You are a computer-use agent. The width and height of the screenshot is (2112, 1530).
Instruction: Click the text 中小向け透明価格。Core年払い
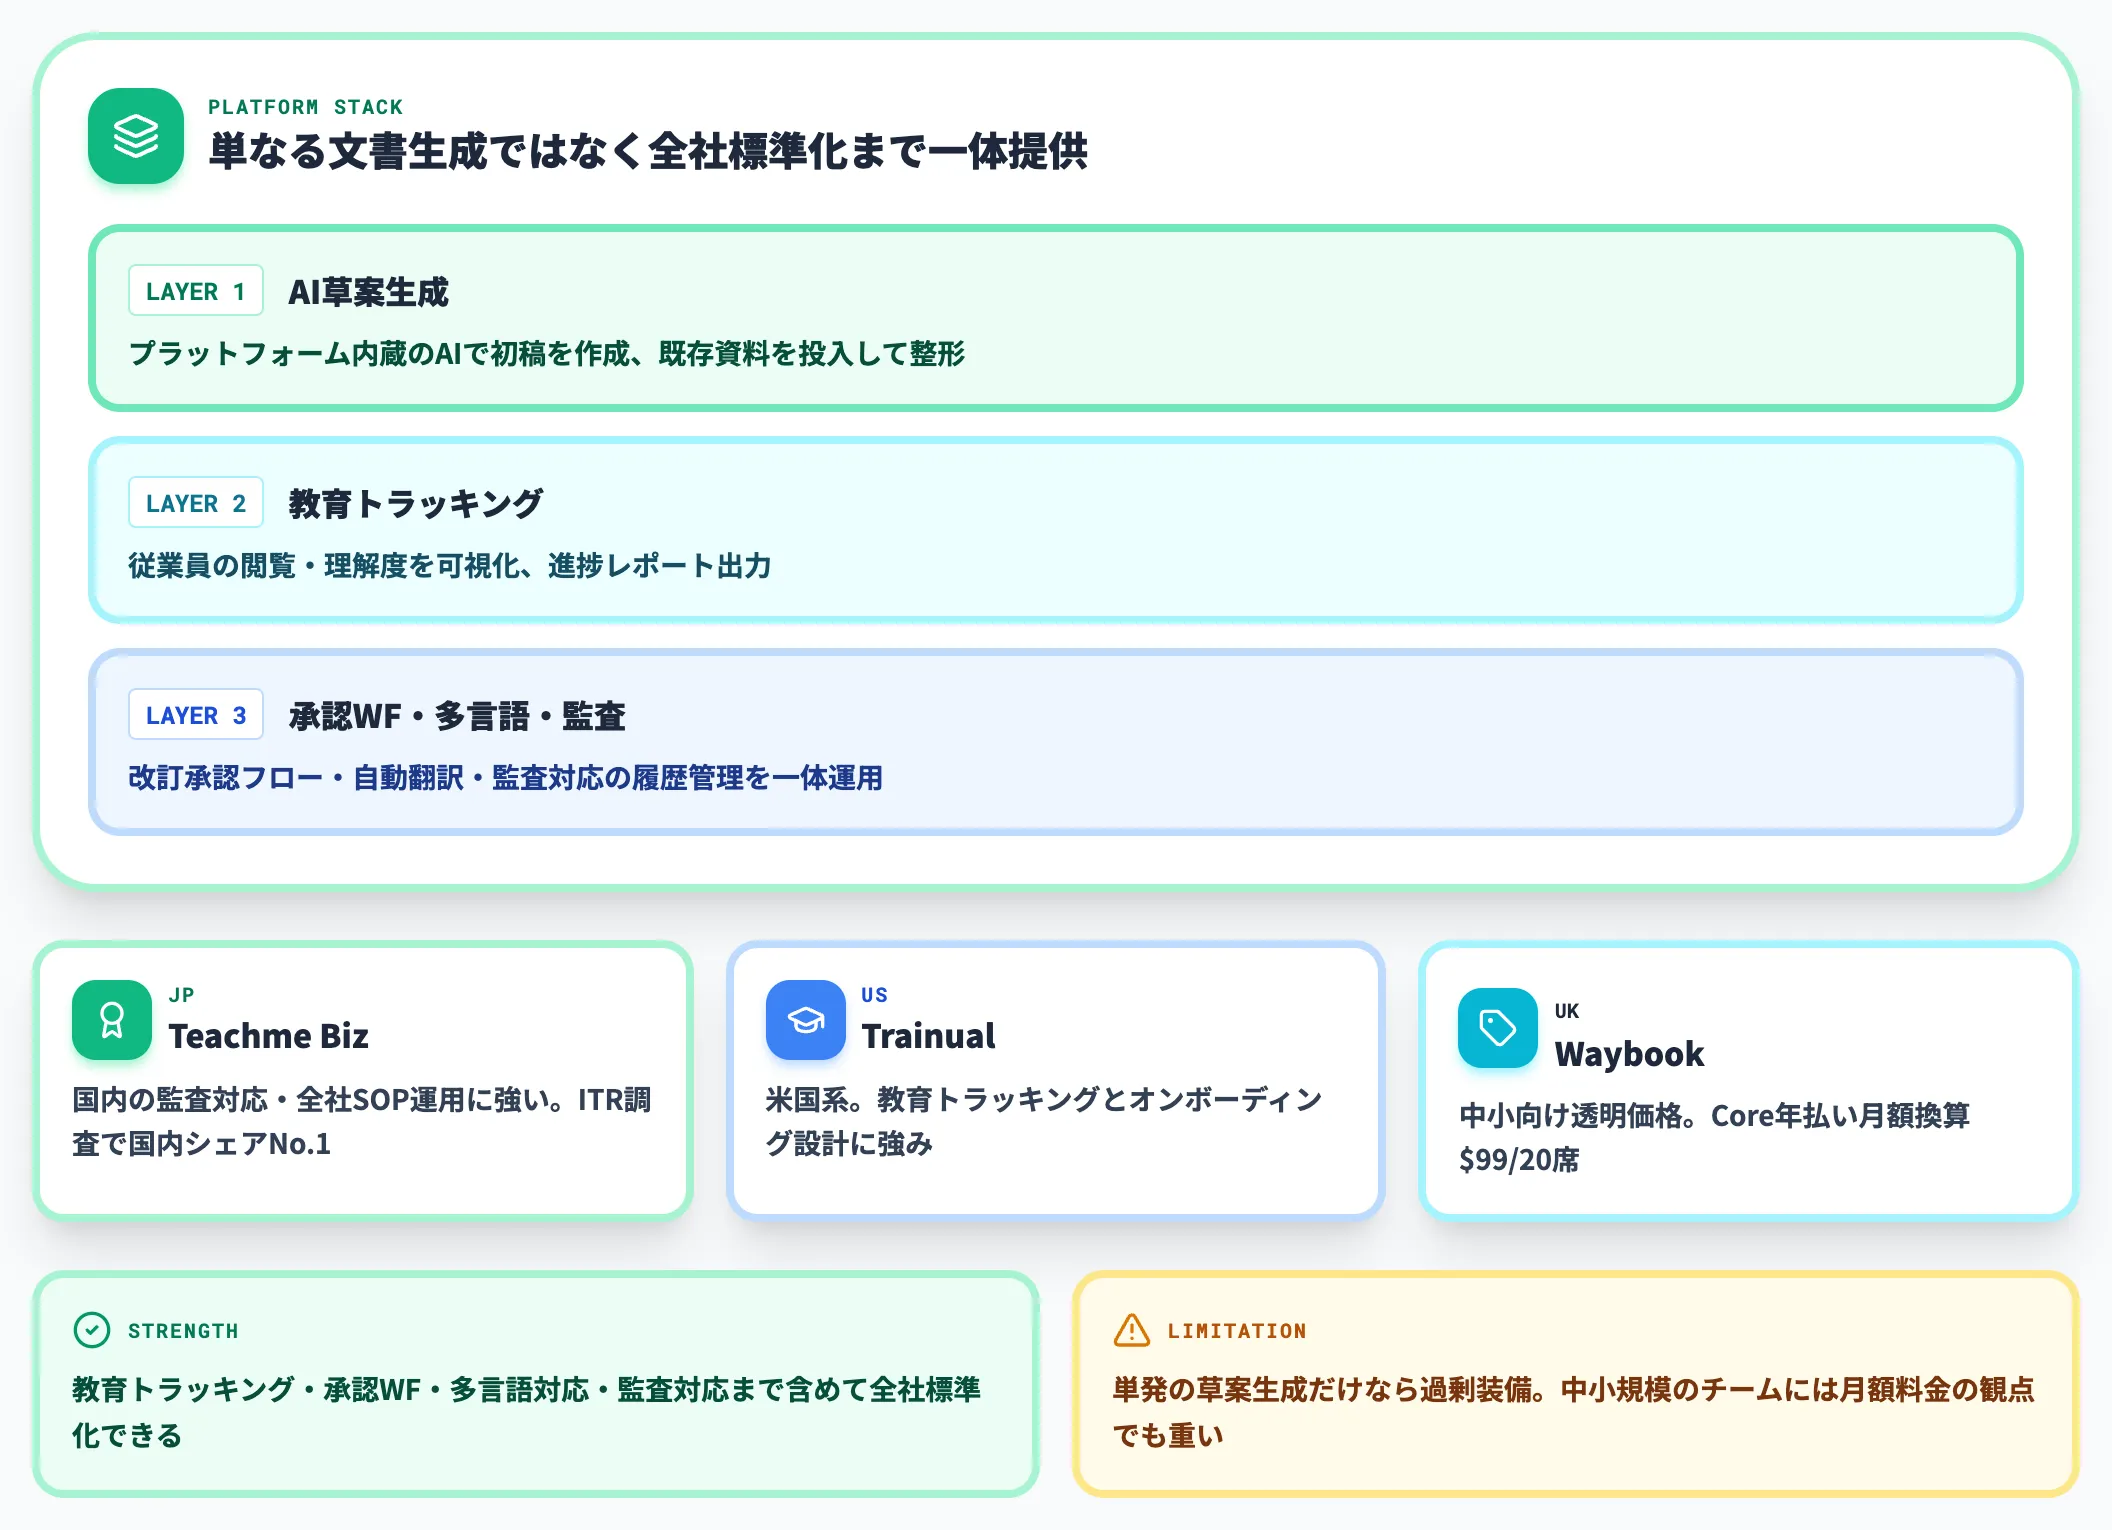click(1714, 1137)
